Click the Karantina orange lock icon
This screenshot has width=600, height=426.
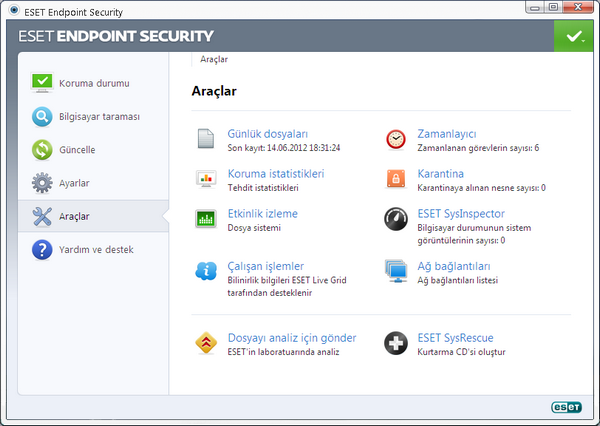coord(396,179)
